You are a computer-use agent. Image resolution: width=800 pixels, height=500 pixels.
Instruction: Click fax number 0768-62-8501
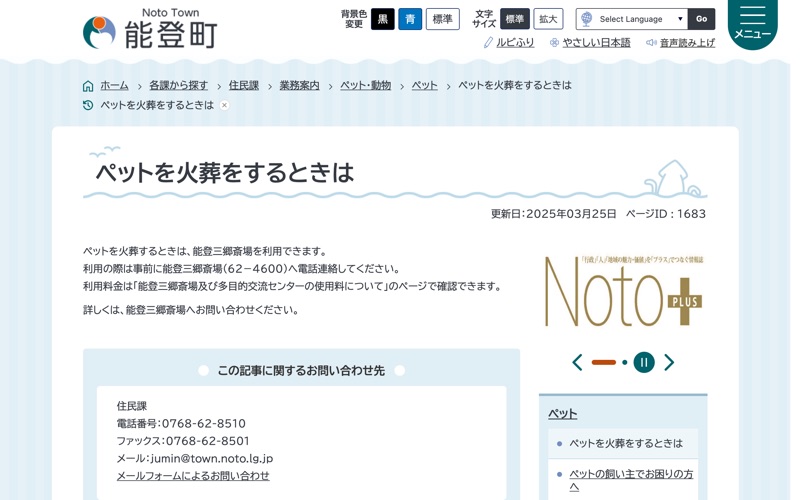tap(208, 441)
